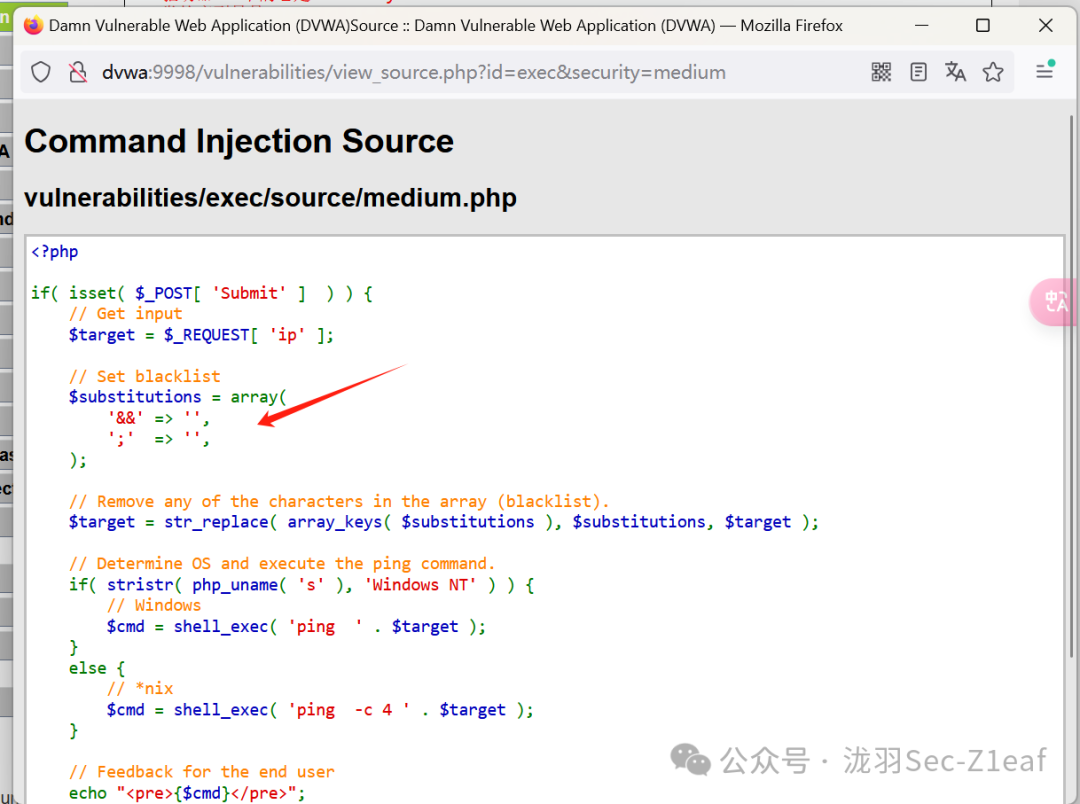Image resolution: width=1080 pixels, height=804 pixels.
Task: Click the '// Windows' comment
Action: [x=154, y=606]
